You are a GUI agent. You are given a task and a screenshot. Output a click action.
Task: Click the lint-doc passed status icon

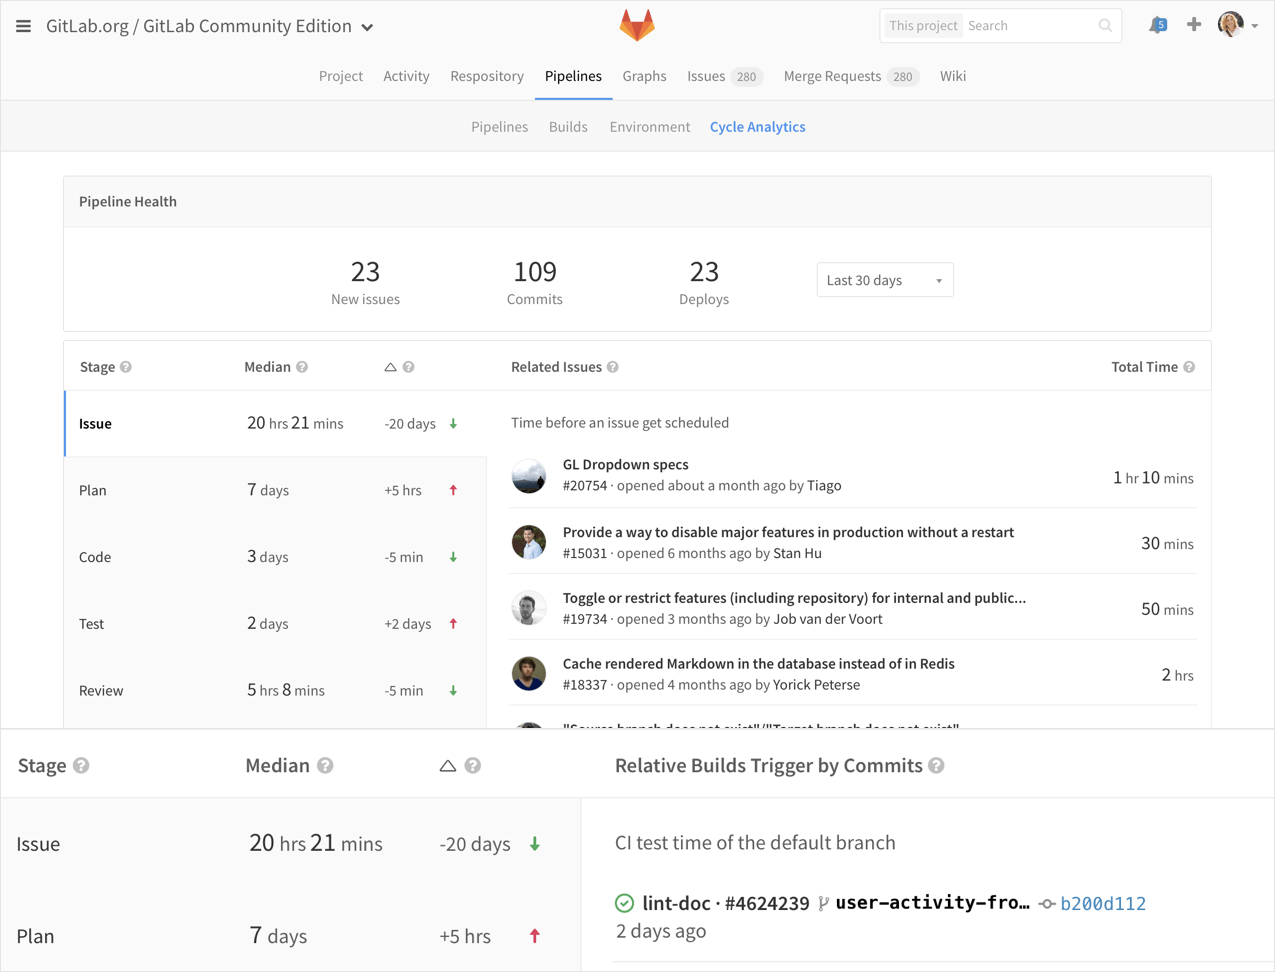pos(624,903)
